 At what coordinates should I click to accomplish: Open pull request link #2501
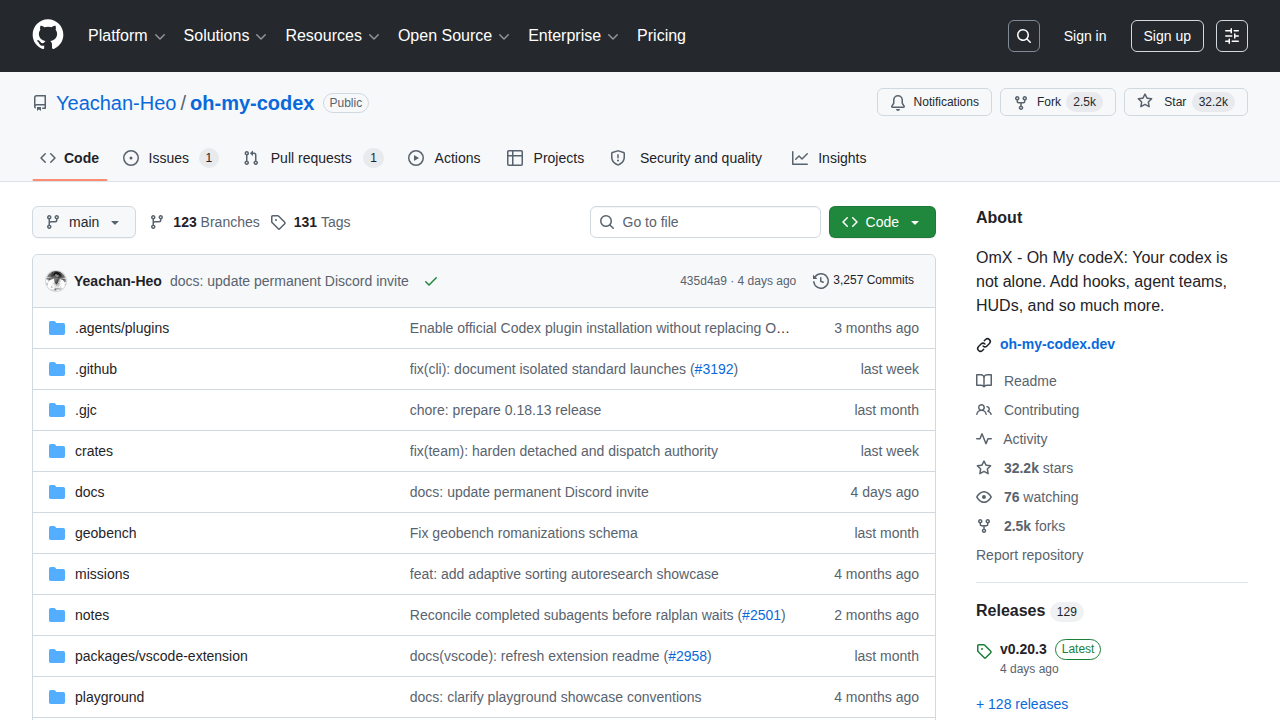[x=762, y=615]
